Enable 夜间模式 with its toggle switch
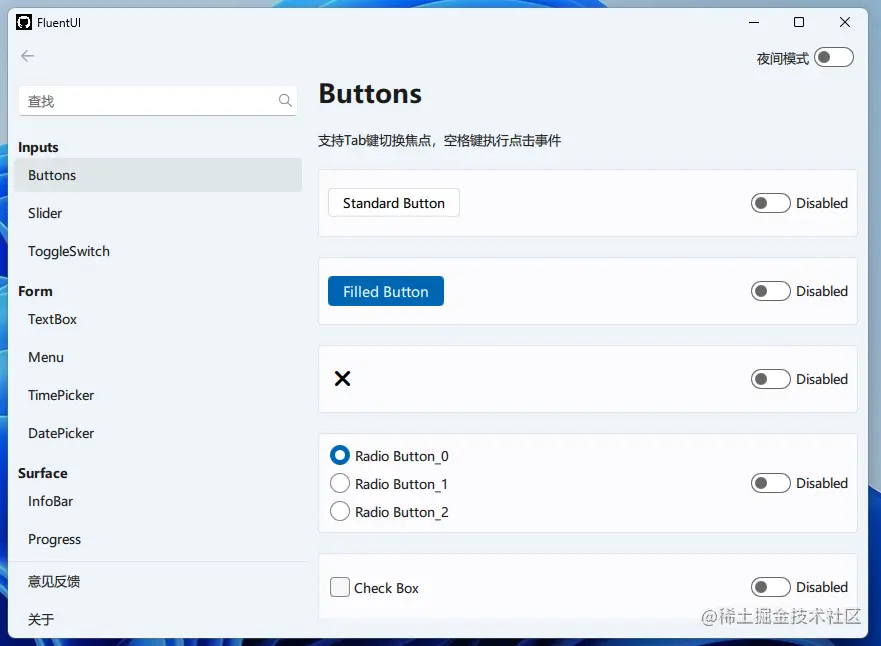881x646 pixels. [x=834, y=57]
